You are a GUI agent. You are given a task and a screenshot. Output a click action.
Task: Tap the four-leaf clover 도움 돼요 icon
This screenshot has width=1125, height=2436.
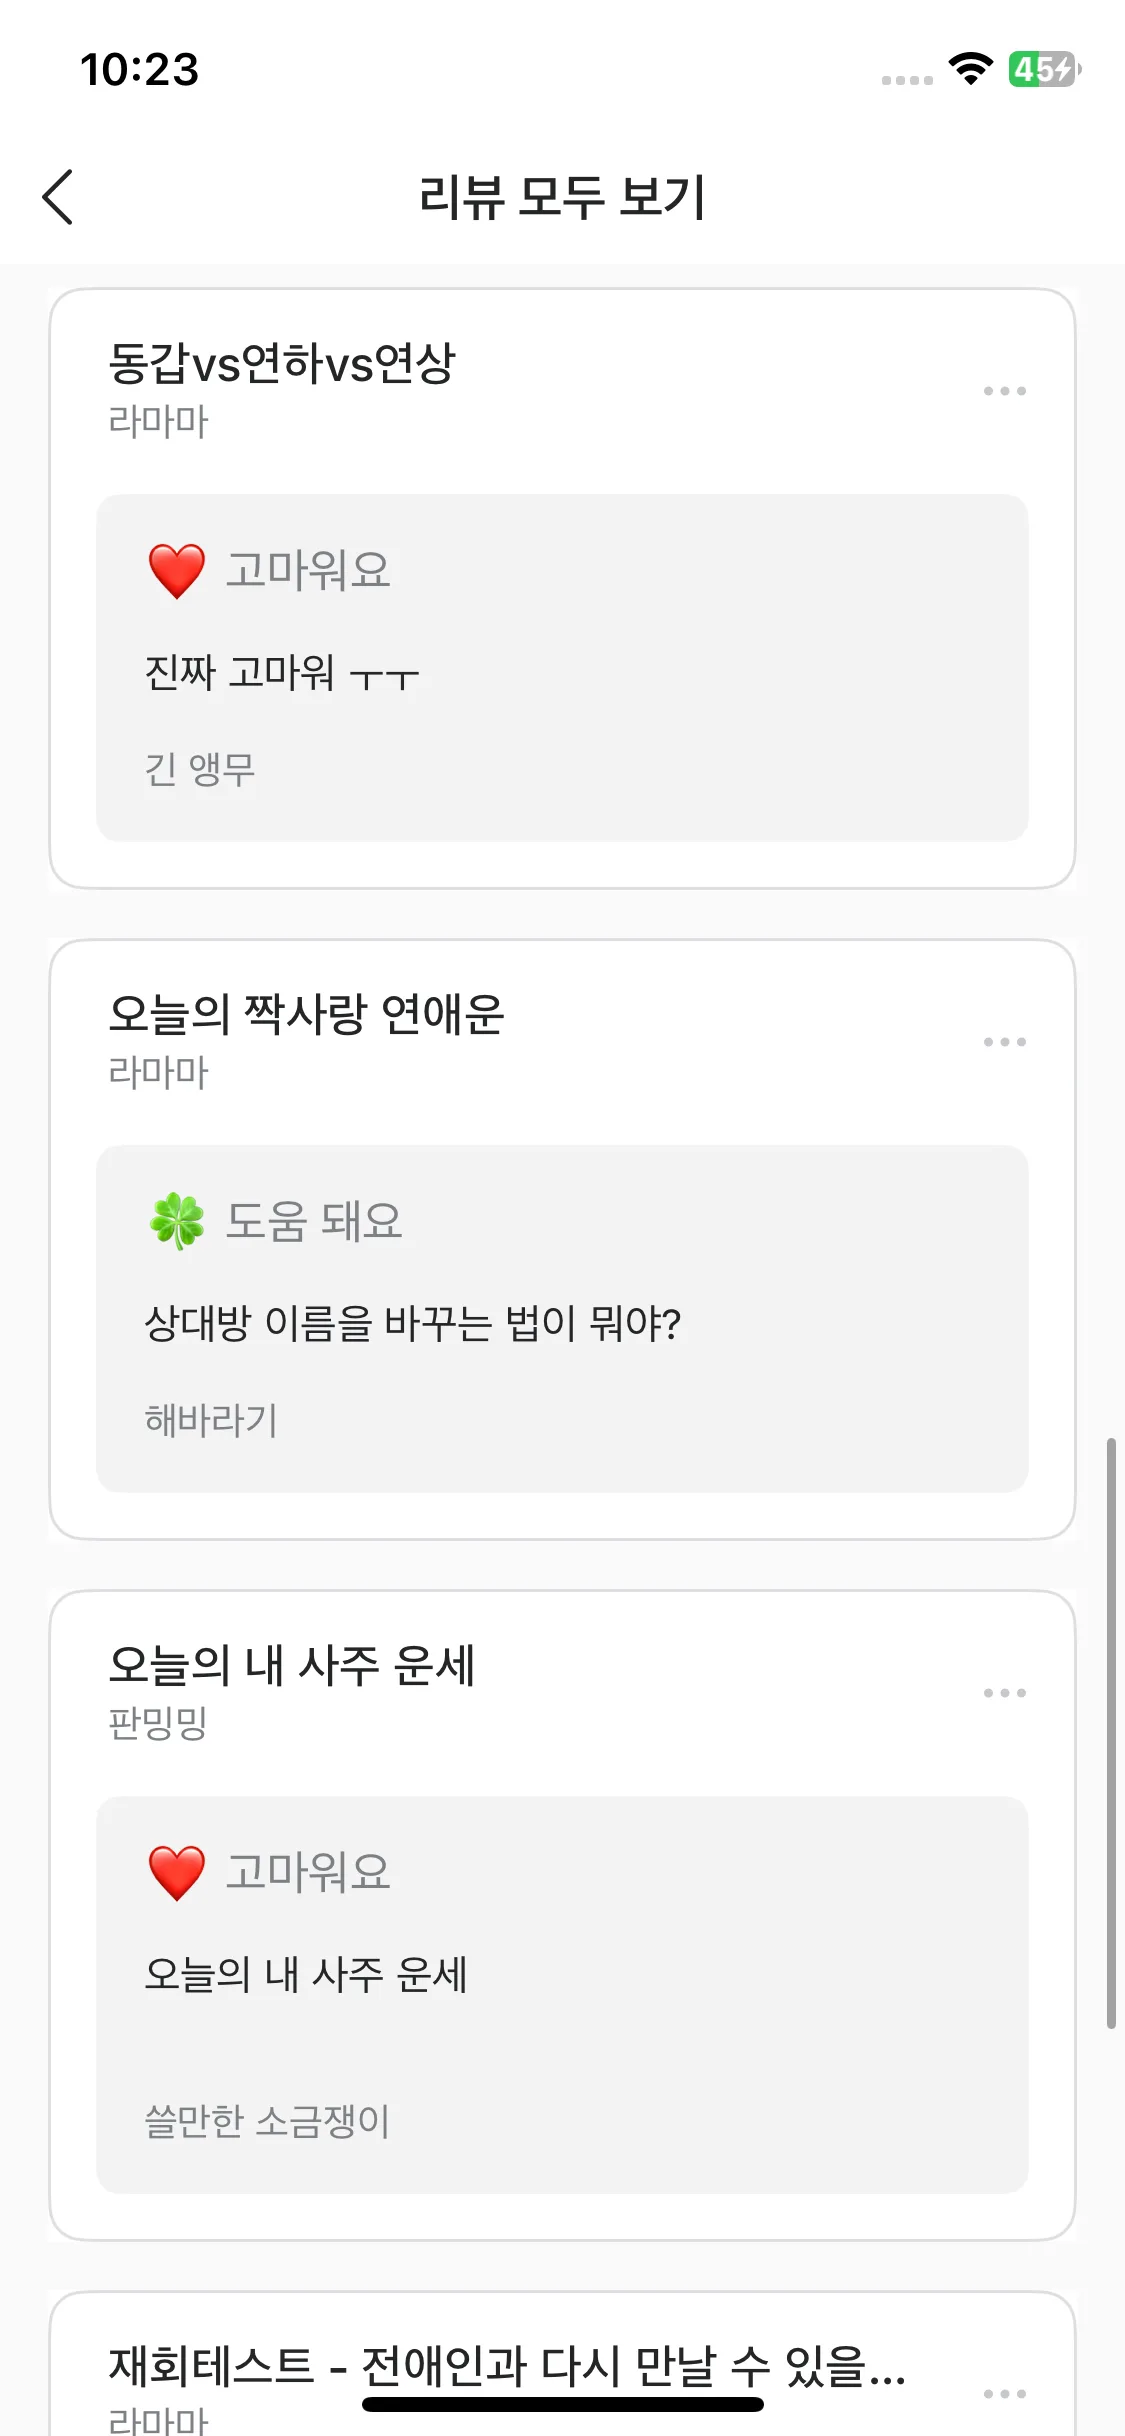pos(177,1221)
